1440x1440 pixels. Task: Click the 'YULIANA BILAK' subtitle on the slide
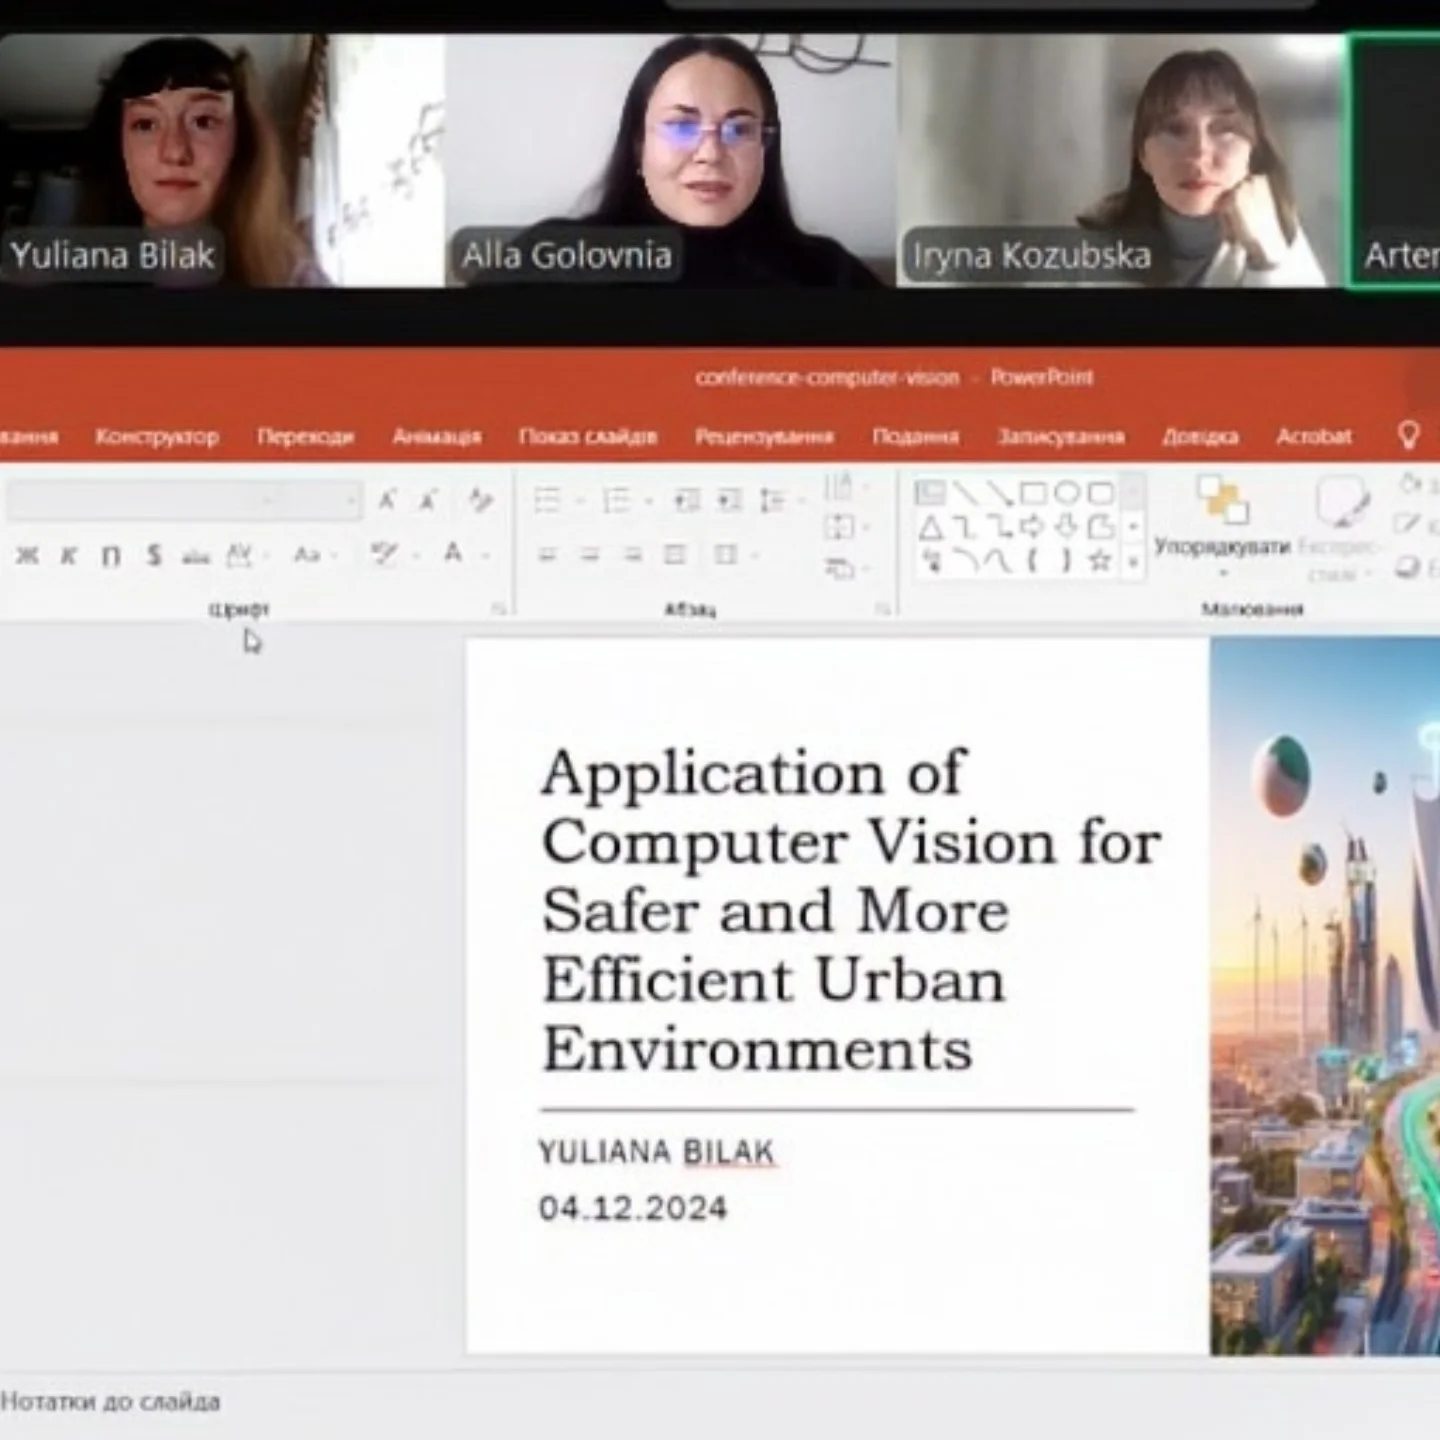pyautogui.click(x=656, y=1152)
